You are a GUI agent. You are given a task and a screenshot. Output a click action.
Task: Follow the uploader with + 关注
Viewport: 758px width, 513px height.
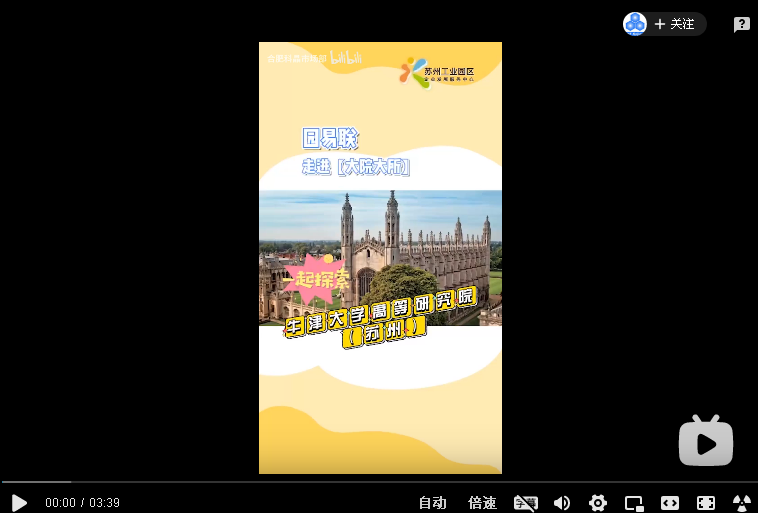pos(674,24)
